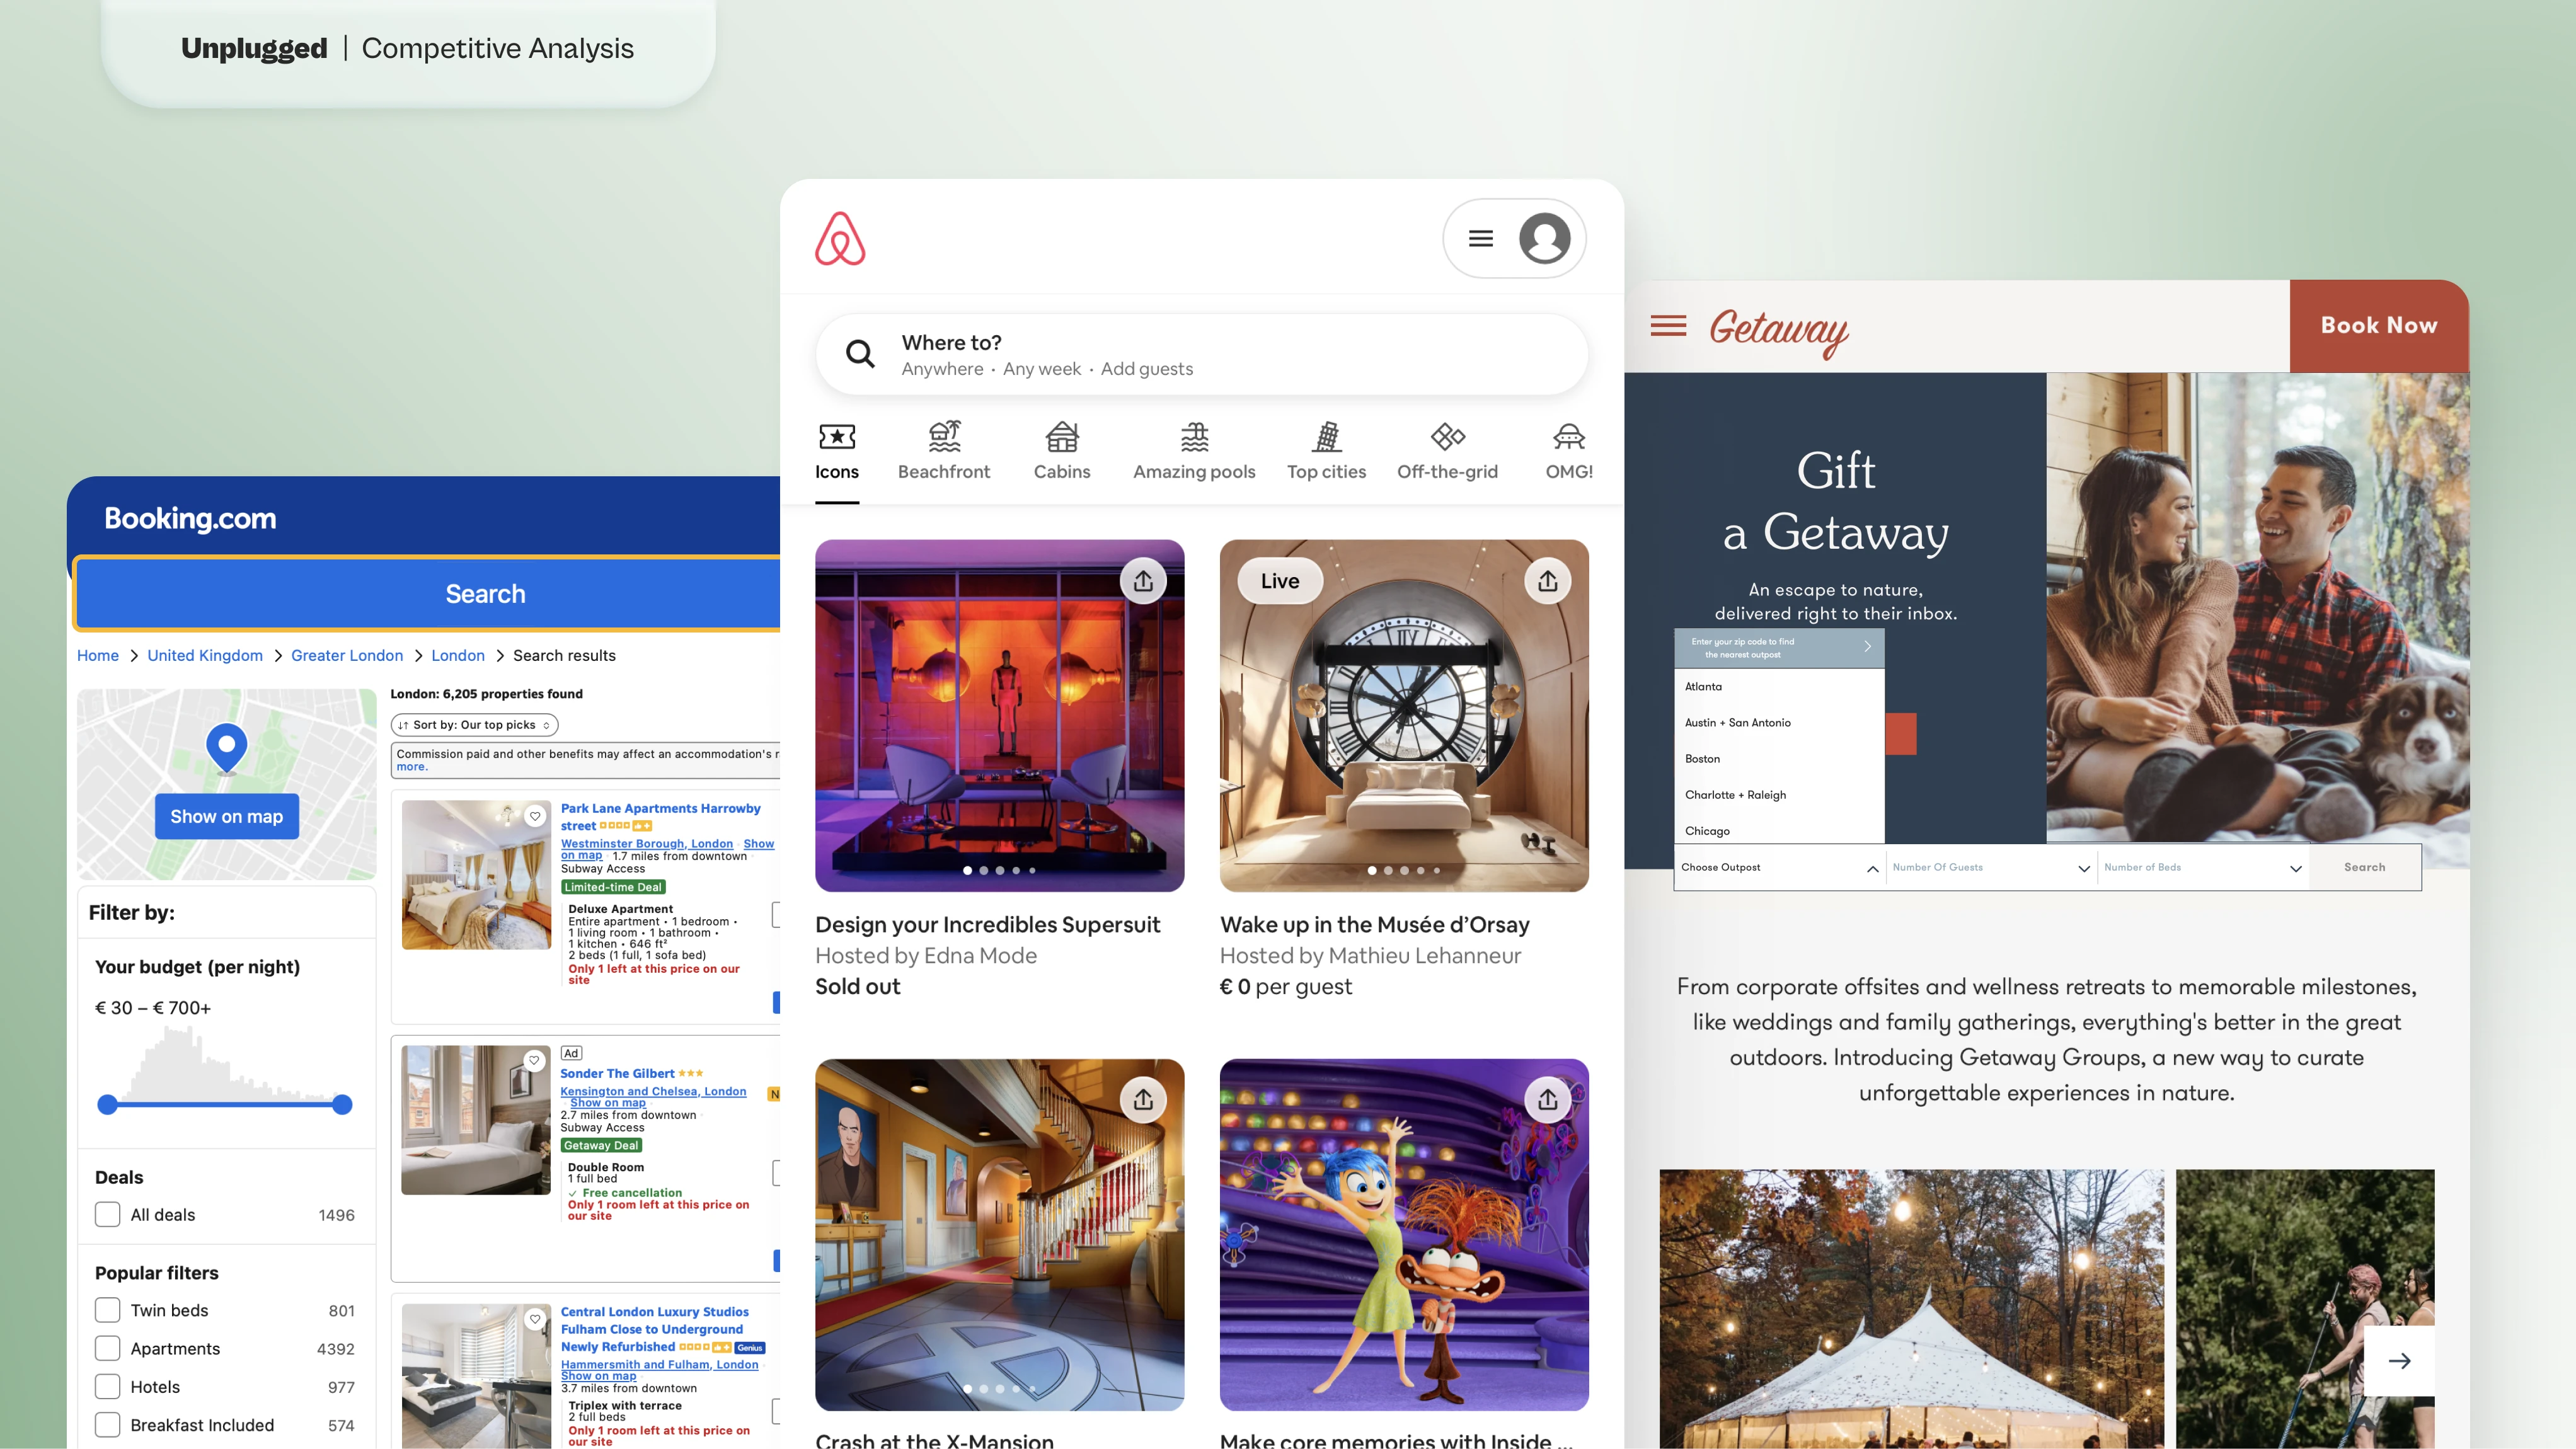
Task: Share the Musée d'Orsay listing
Action: 1547,581
